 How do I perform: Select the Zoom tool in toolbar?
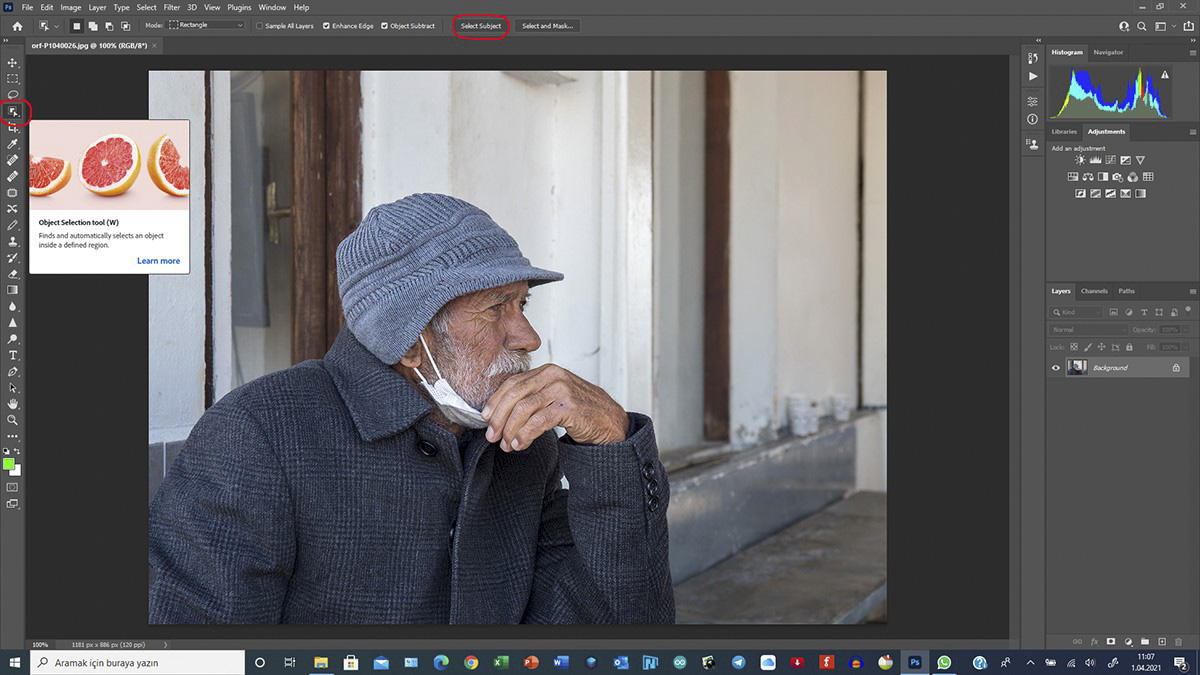coord(13,420)
